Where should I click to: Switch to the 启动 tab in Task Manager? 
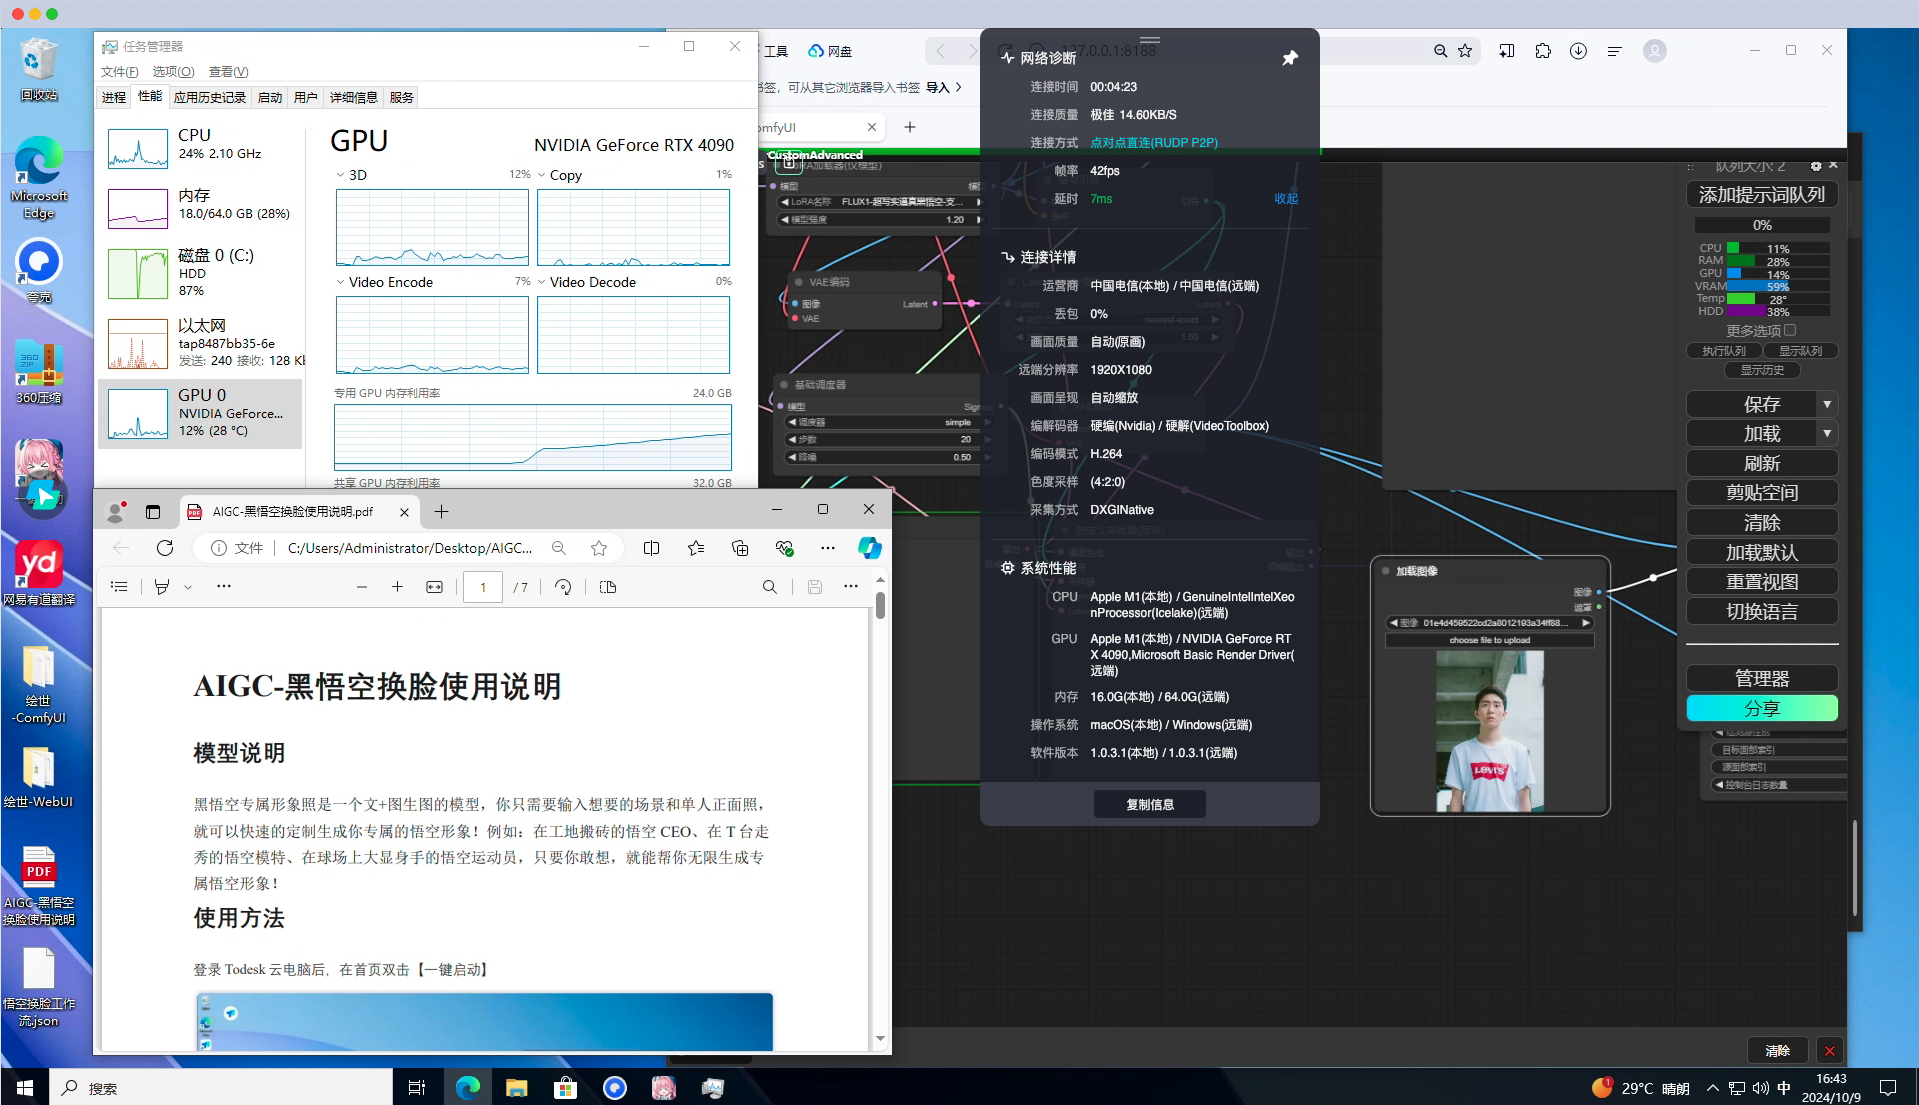(x=270, y=97)
